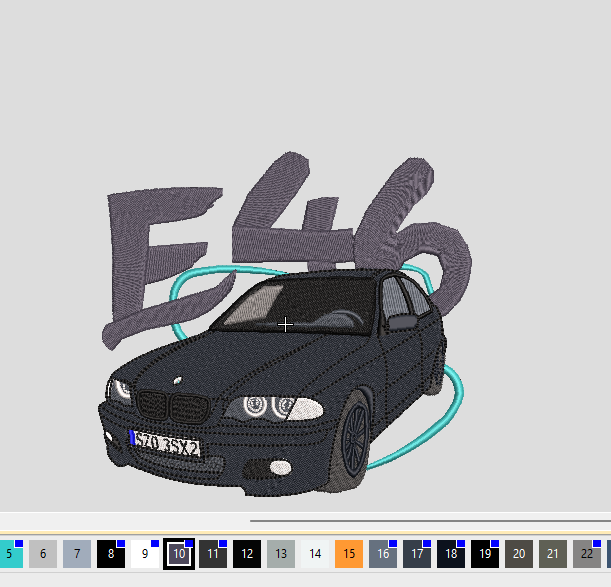Viewport: 611px width, 587px height.
Task: Select black swatch number 12
Action: tap(247, 553)
